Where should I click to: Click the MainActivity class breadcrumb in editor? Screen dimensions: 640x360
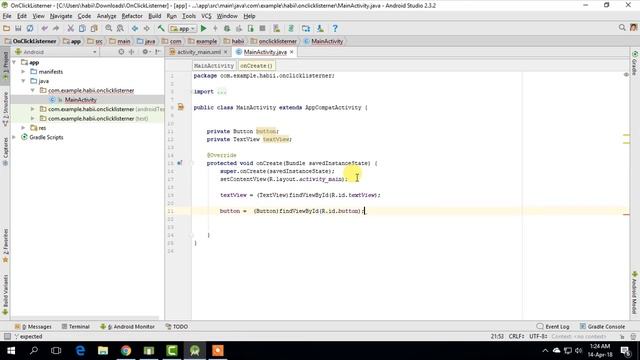[213, 66]
